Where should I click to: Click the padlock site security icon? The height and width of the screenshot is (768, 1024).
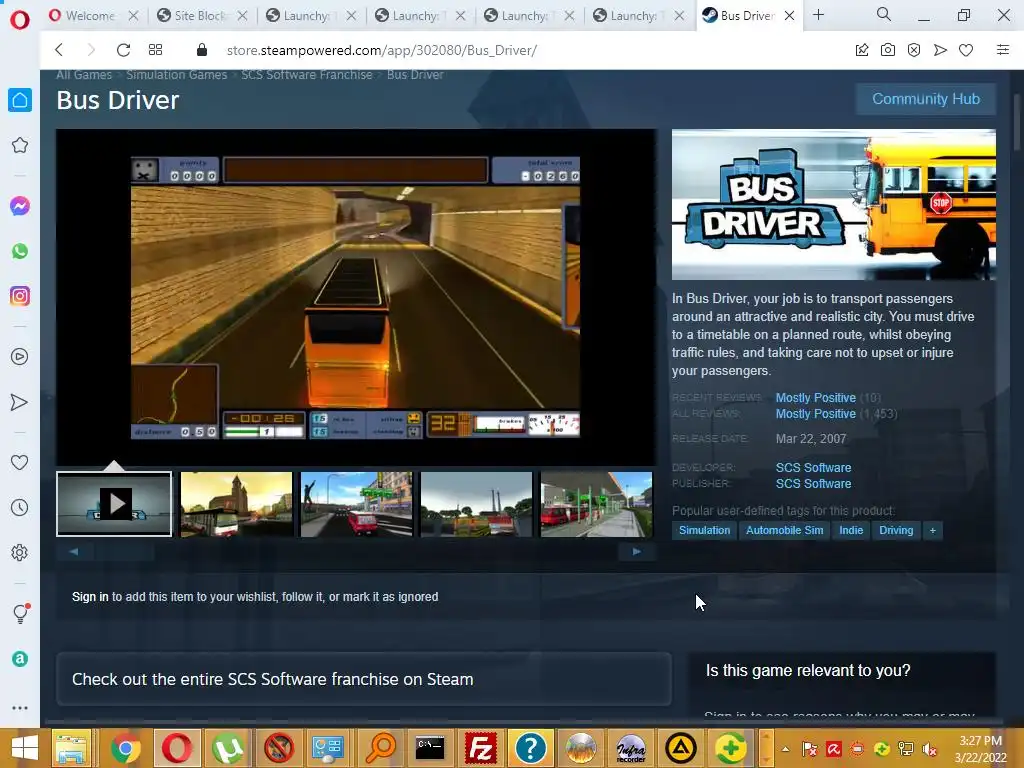202,50
